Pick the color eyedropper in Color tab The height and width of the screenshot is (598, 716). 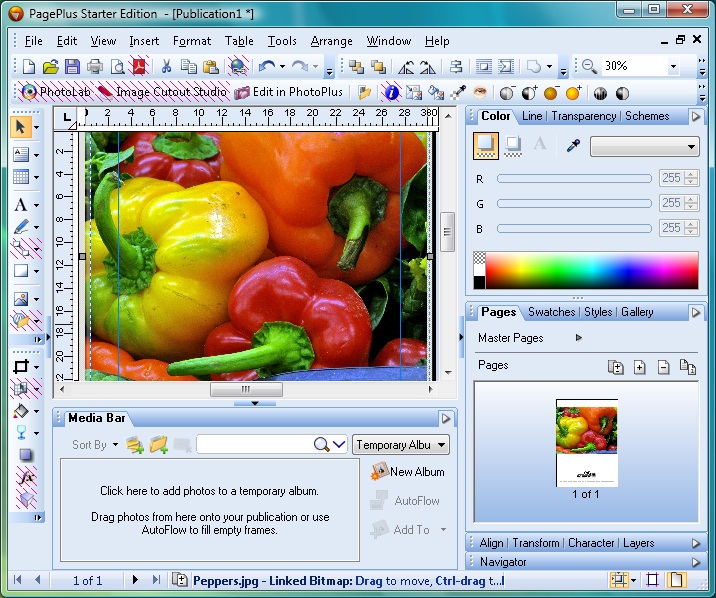coord(573,146)
